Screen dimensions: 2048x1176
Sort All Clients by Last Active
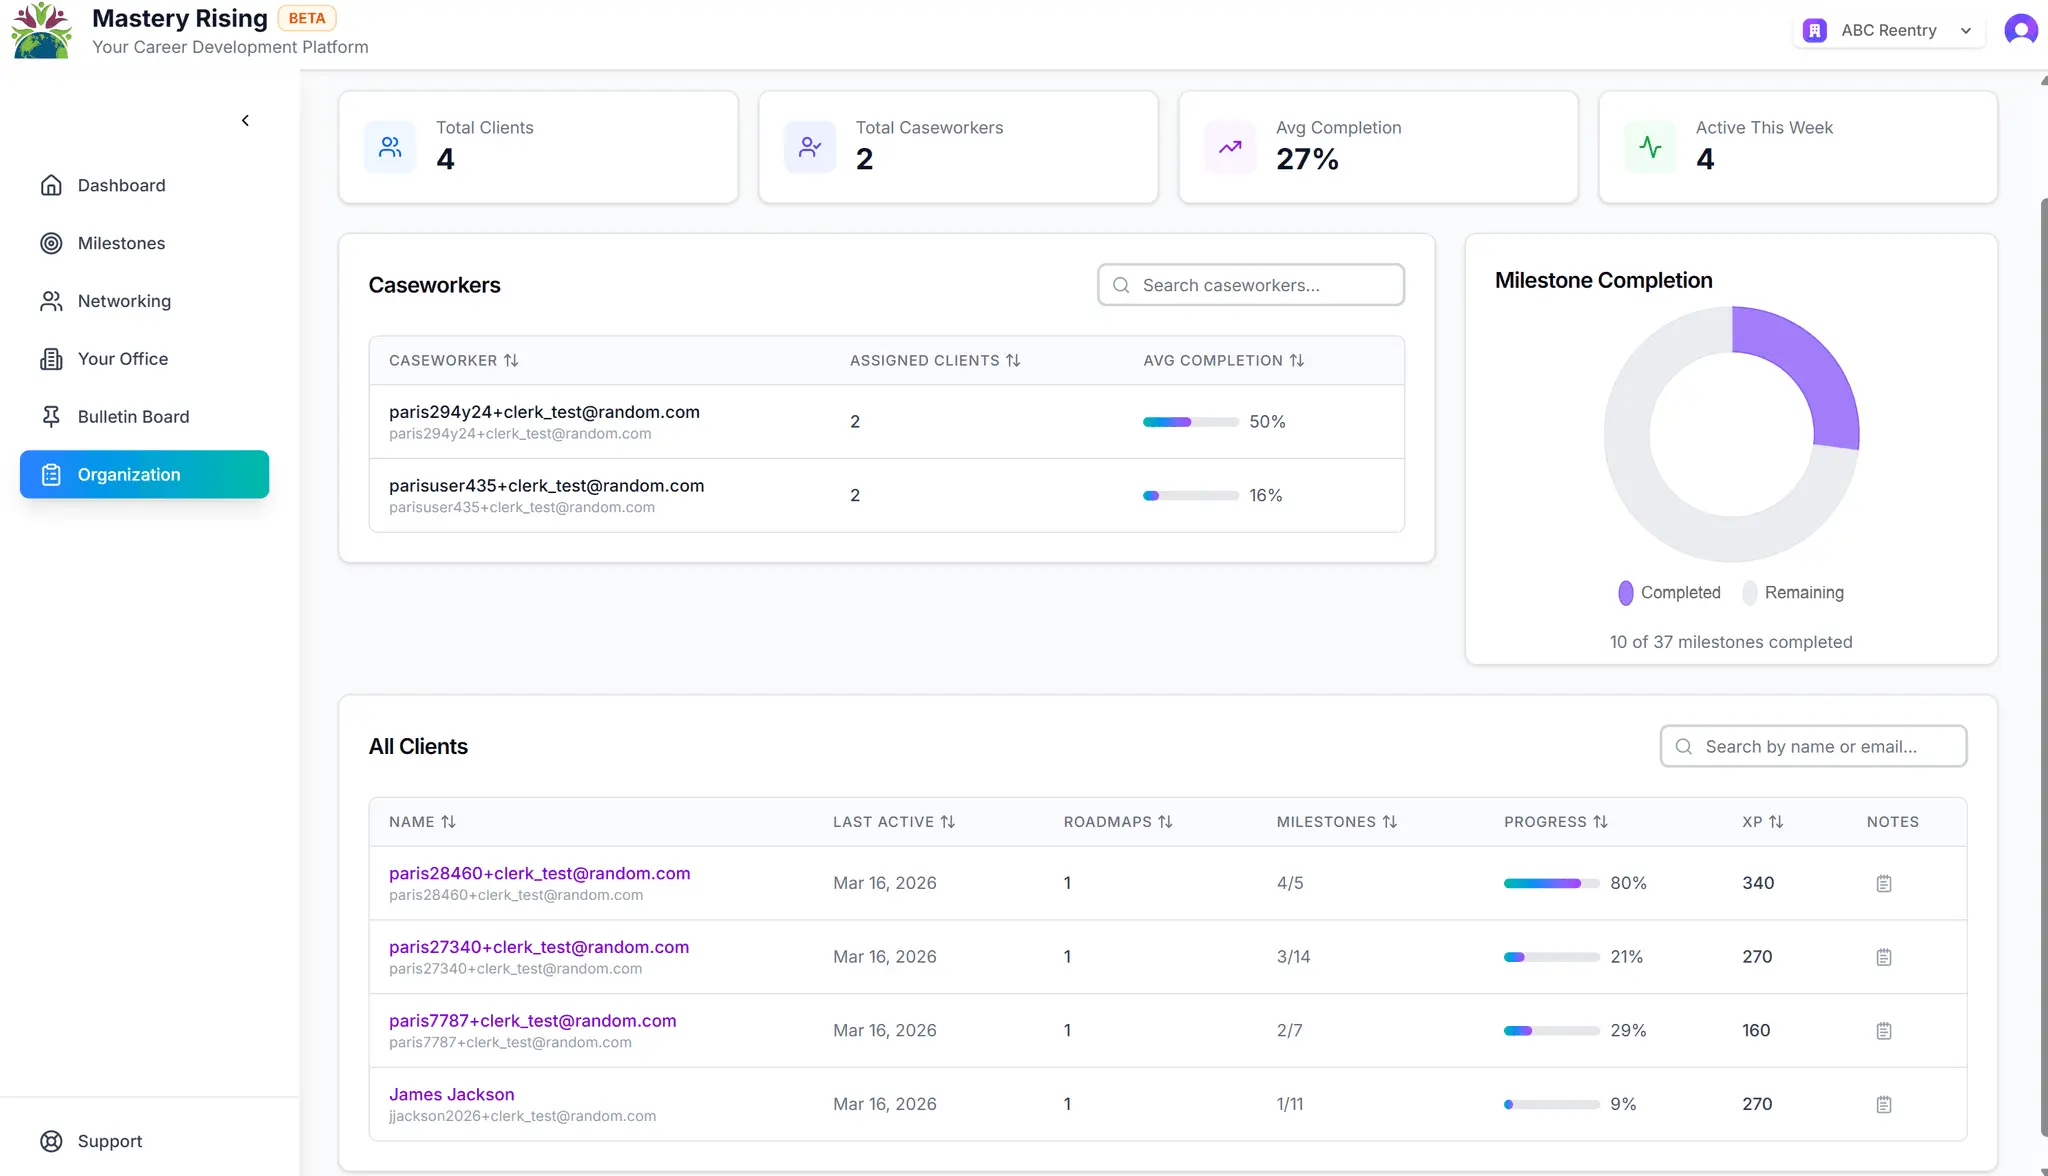tap(894, 822)
